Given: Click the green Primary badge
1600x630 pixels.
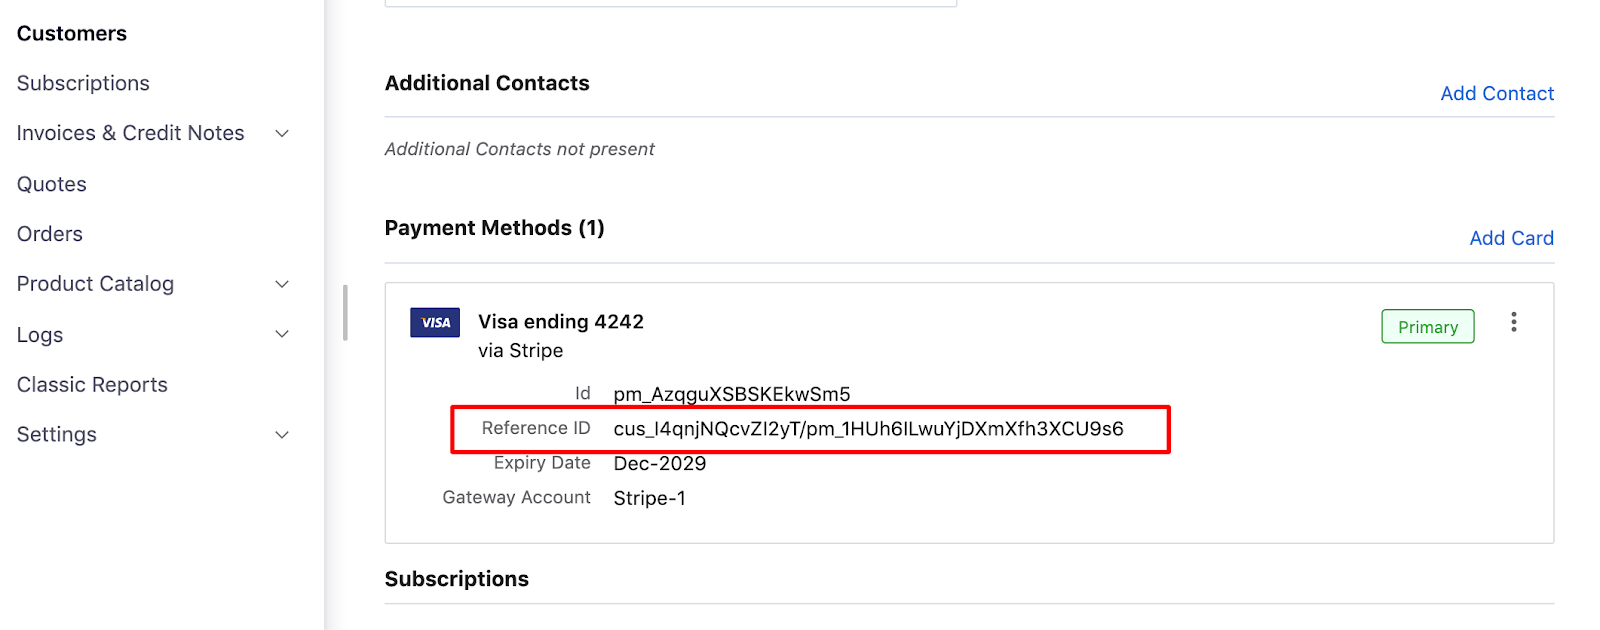Looking at the screenshot, I should 1427,327.
